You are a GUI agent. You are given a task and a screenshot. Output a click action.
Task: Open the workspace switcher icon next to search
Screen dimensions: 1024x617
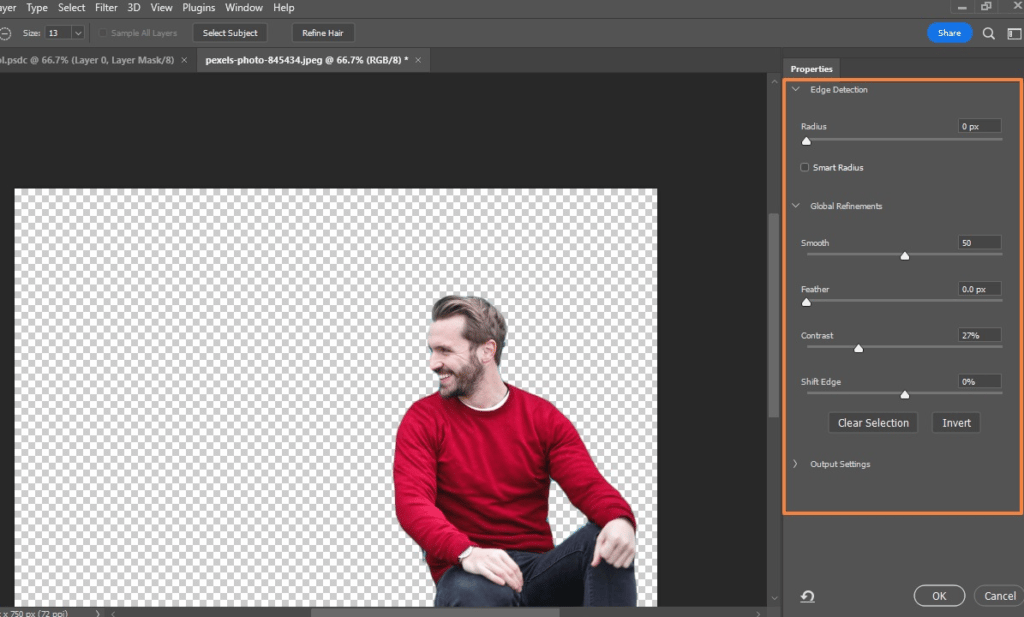(x=1013, y=33)
